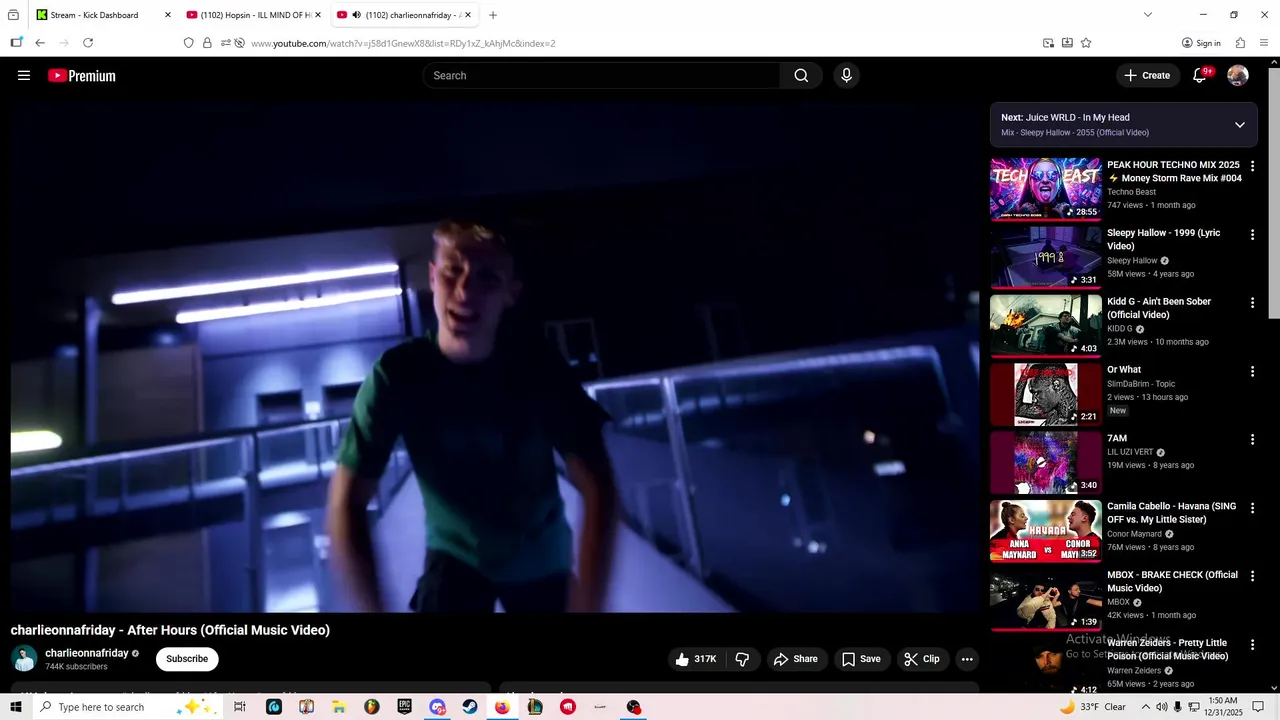This screenshot has width=1280, height=720.
Task: Reload the page in the browser toolbar
Action: point(88,43)
